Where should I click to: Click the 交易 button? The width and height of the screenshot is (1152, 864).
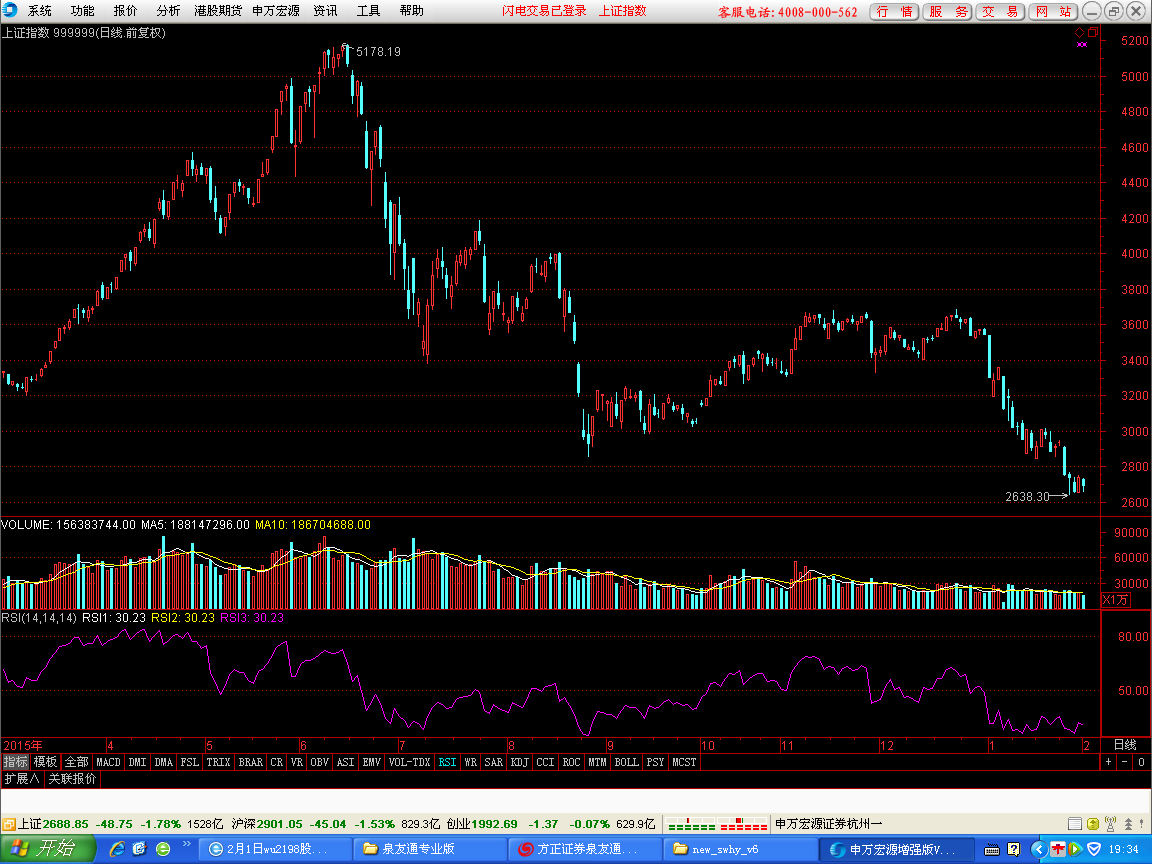[x=1000, y=11]
